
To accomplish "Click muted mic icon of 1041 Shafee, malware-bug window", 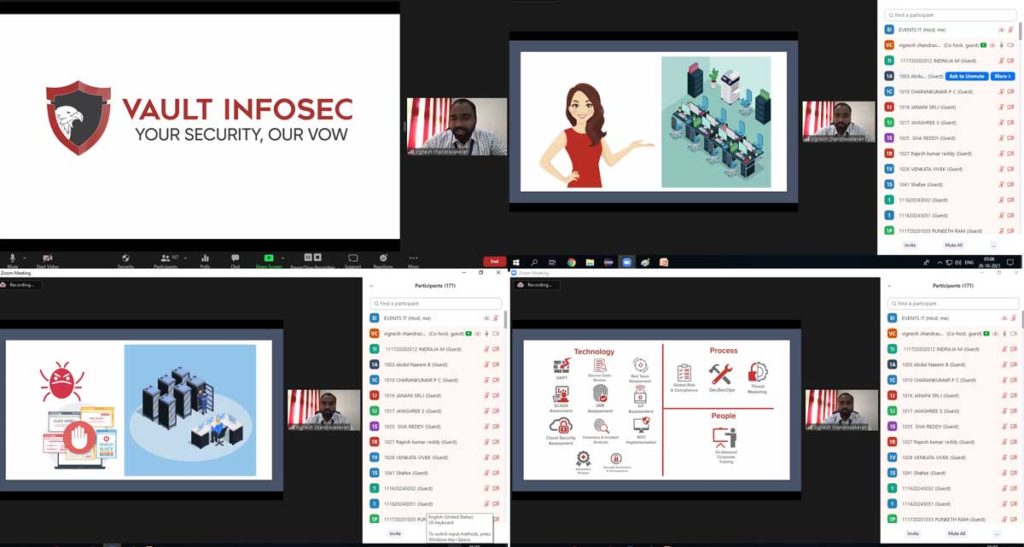I will pyautogui.click(x=487, y=473).
